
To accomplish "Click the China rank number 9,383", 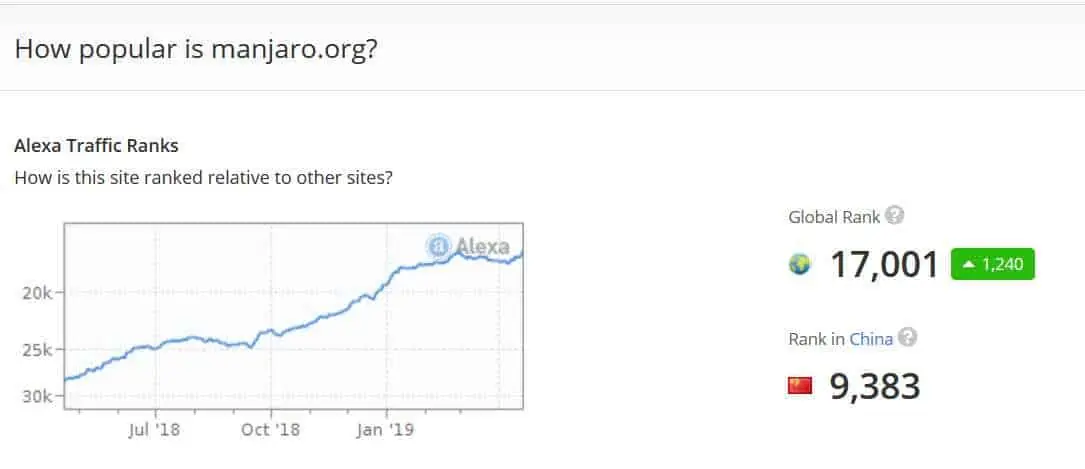I will click(875, 386).
